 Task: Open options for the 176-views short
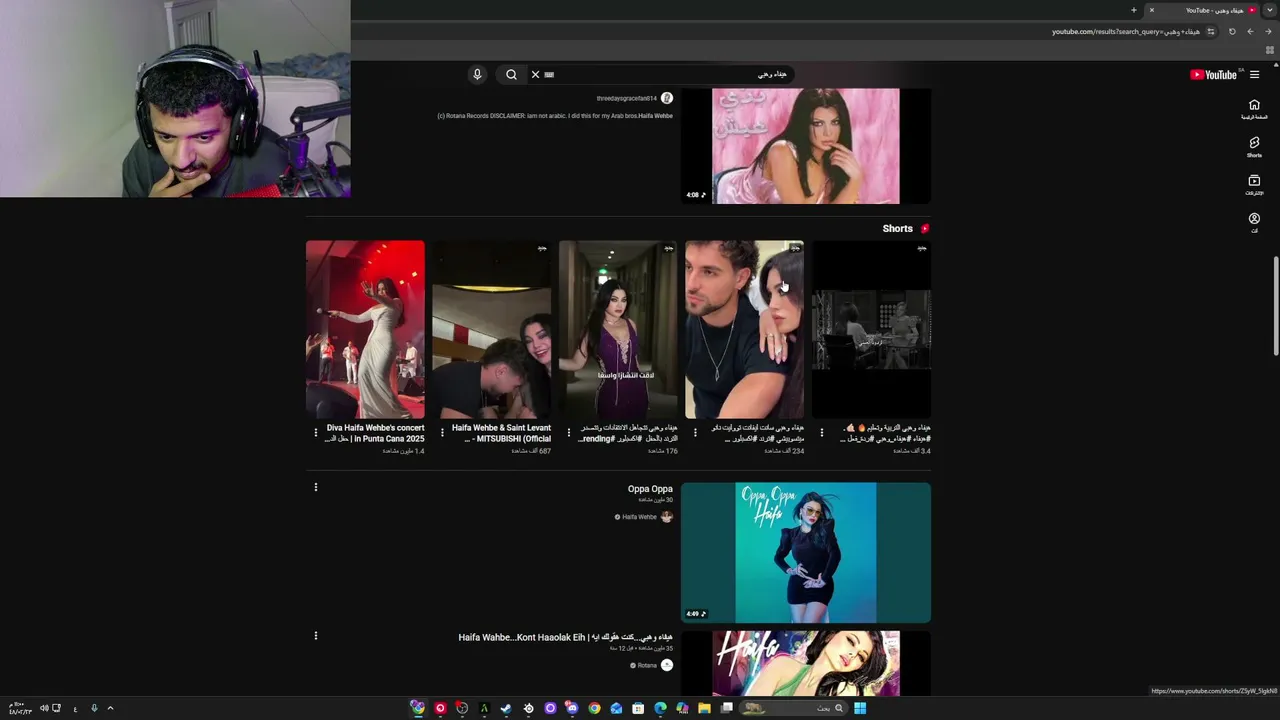pos(568,433)
